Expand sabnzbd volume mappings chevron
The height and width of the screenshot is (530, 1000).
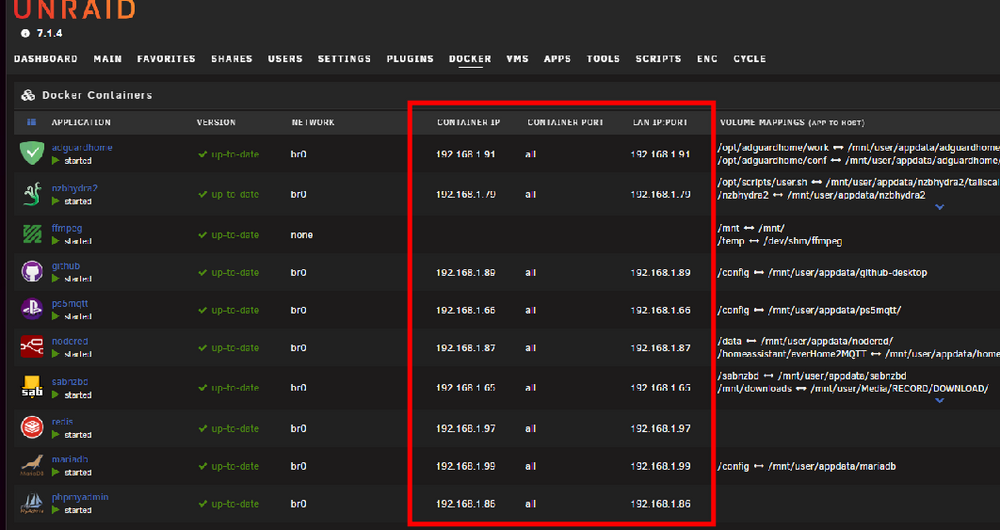pyautogui.click(x=939, y=401)
